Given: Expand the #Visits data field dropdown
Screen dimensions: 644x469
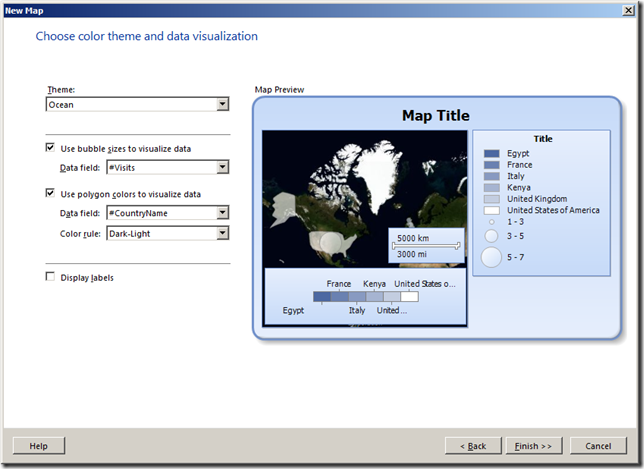Looking at the screenshot, I should pyautogui.click(x=168, y=167).
